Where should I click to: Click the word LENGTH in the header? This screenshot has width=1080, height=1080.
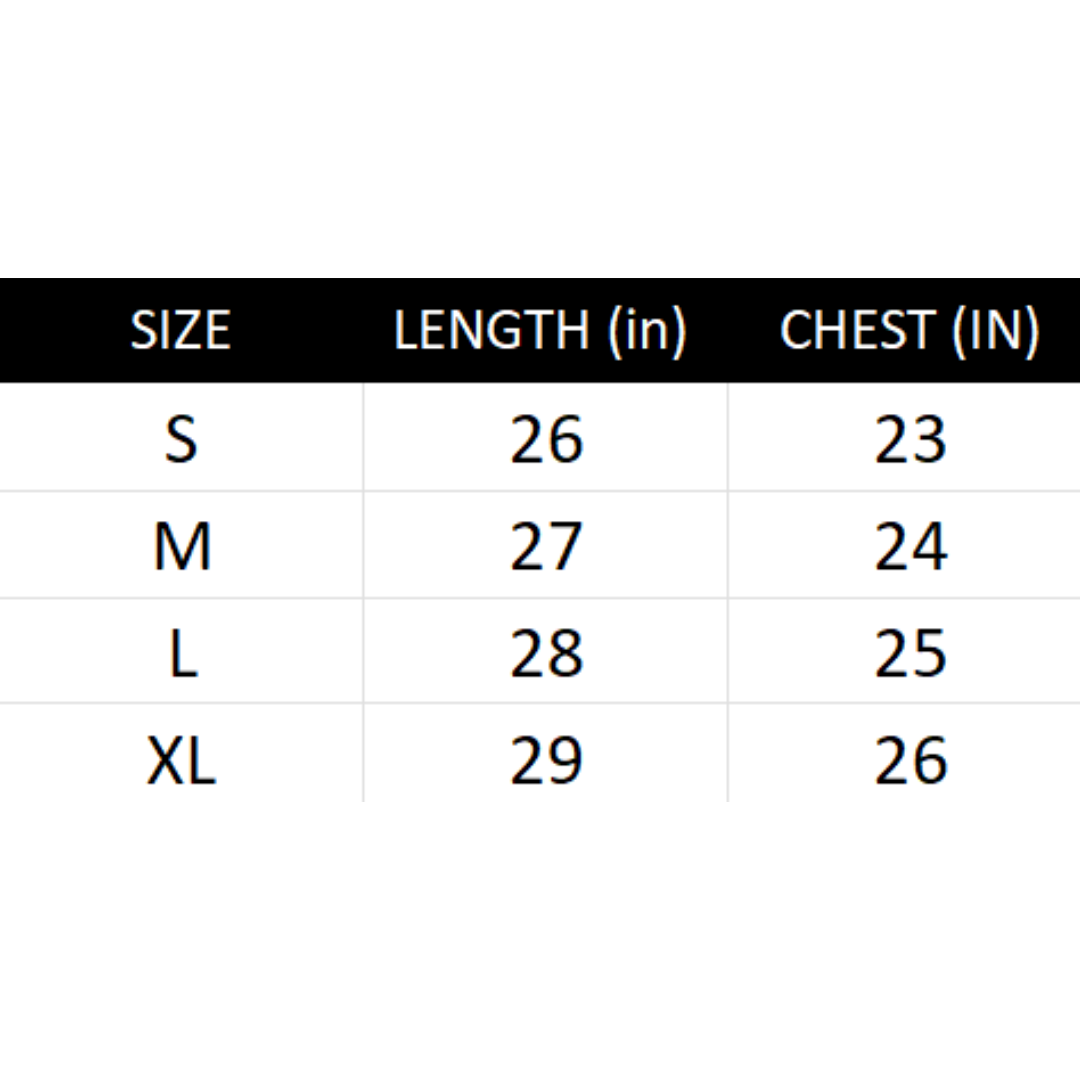pos(491,330)
